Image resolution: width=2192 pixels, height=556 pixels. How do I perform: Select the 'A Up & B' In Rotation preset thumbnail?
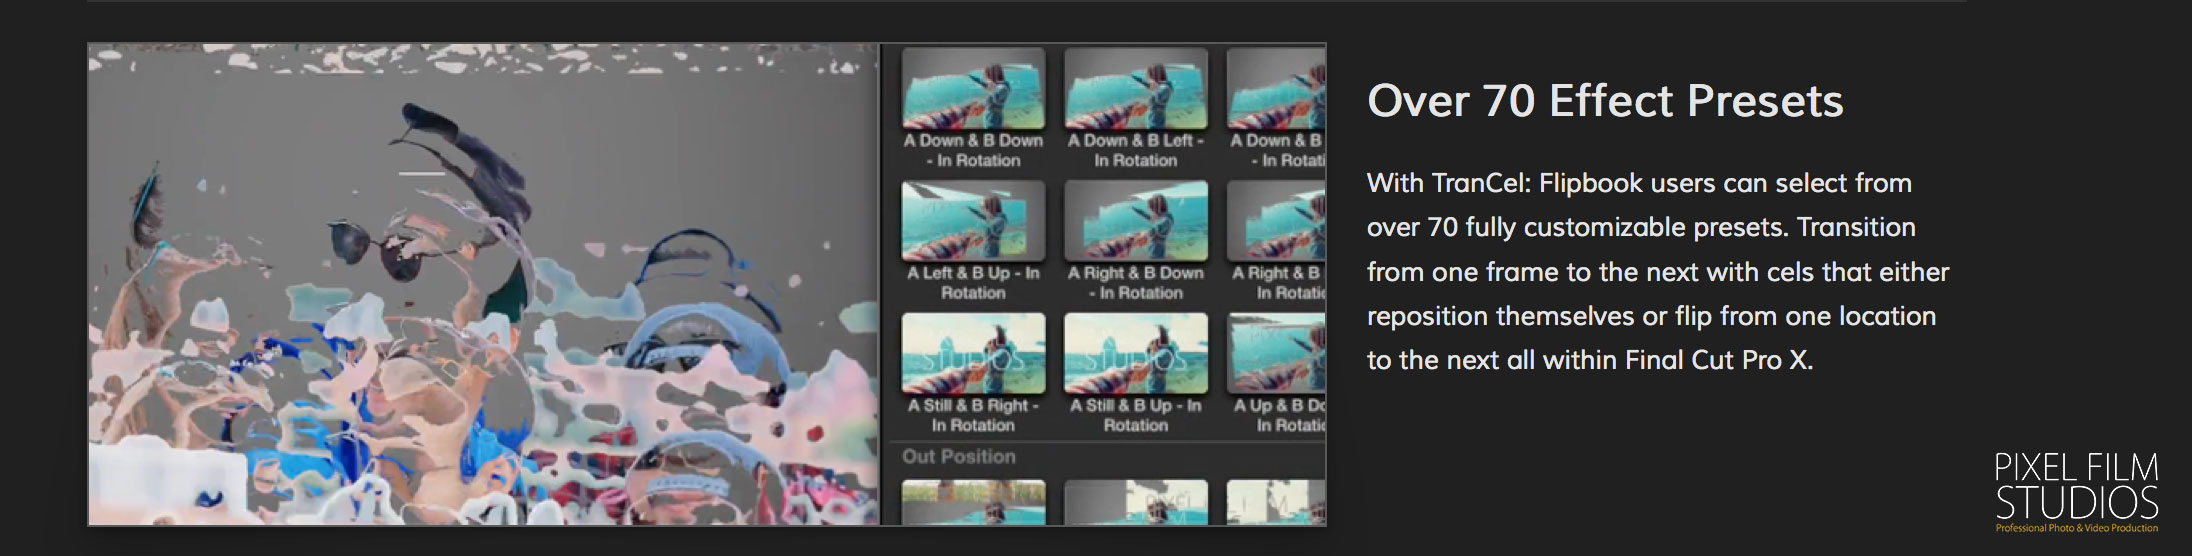coord(1276,354)
